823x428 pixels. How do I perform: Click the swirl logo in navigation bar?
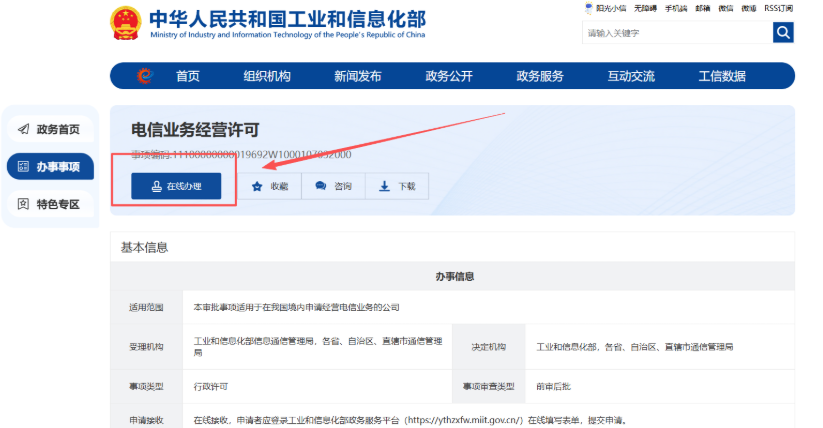144,76
